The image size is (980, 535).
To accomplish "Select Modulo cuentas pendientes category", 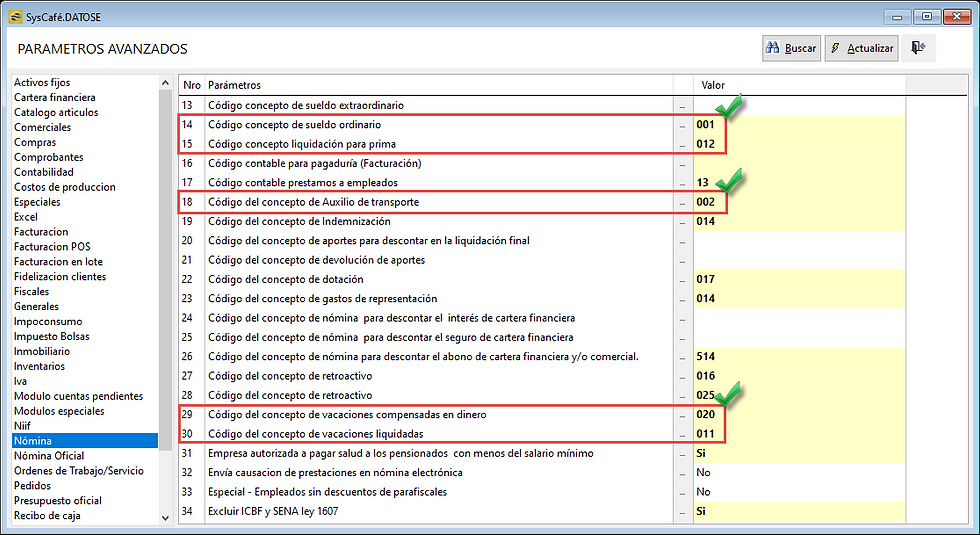I will coord(78,396).
